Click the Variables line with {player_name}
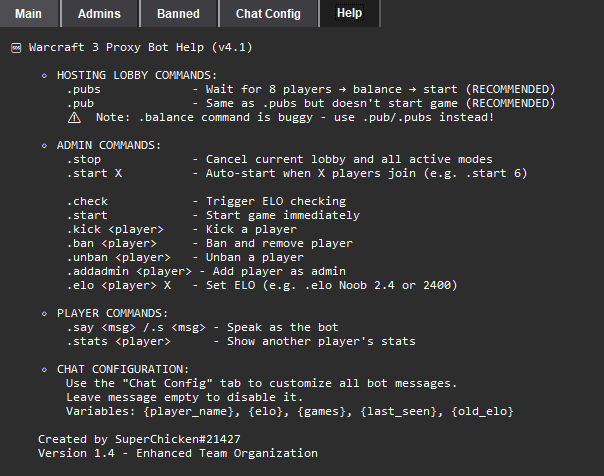 click(x=290, y=411)
